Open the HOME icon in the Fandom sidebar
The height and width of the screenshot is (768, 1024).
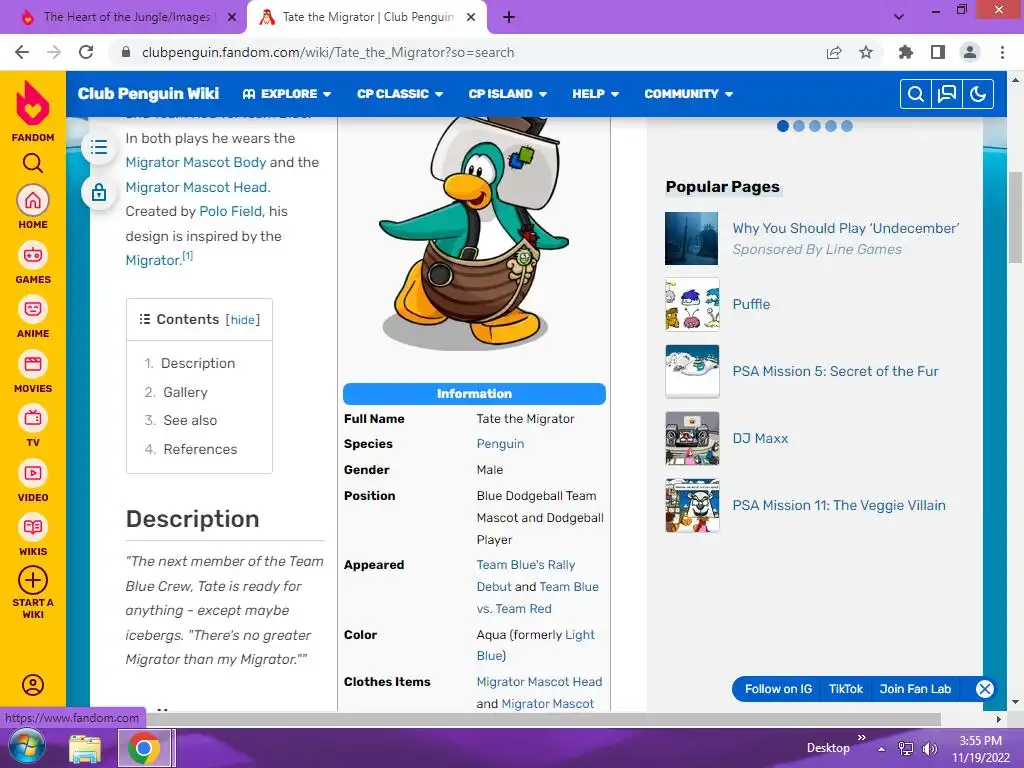33,200
